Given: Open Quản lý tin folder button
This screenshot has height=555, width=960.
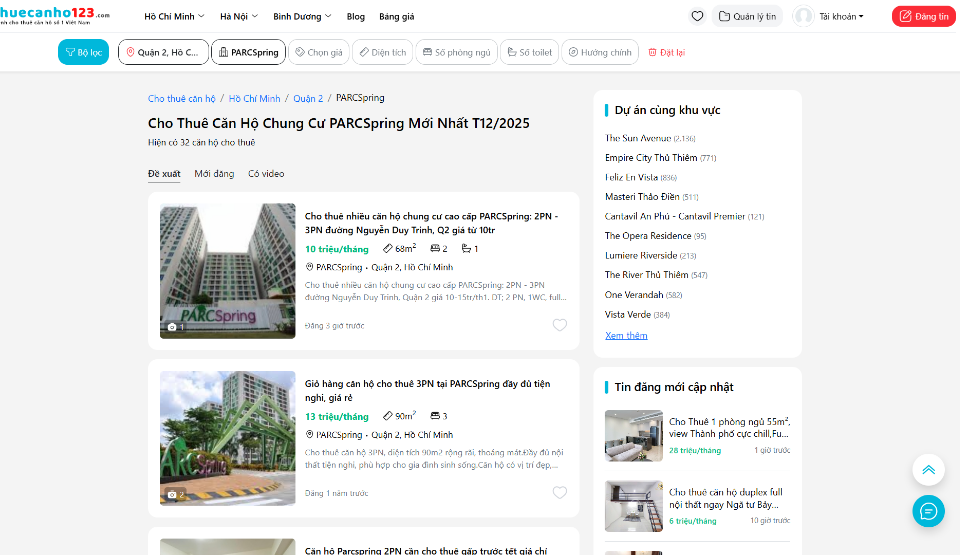Looking at the screenshot, I should click(747, 17).
